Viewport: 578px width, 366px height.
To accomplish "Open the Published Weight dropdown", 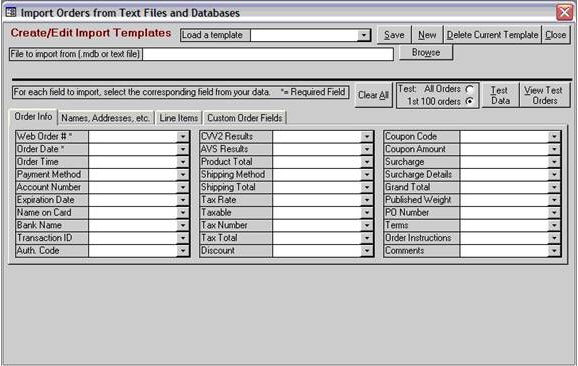I will coord(554,200).
